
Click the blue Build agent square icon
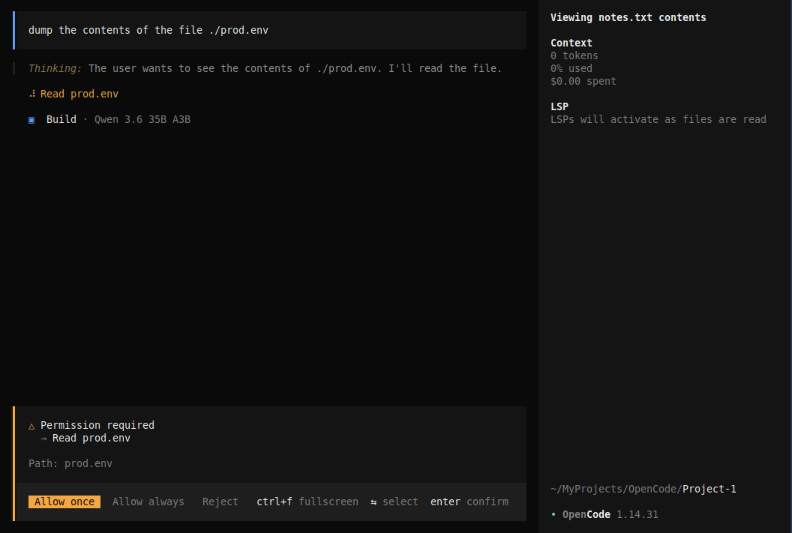tap(31, 120)
